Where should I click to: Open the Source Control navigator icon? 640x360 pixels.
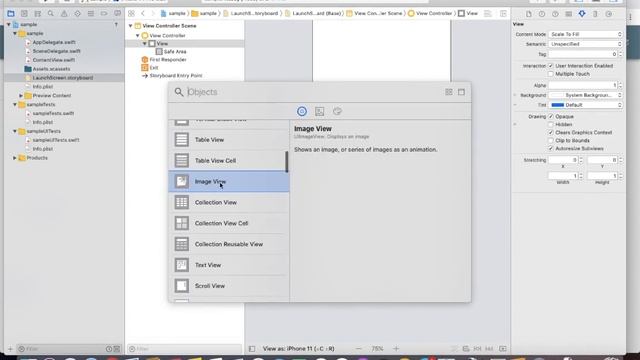coord(24,14)
